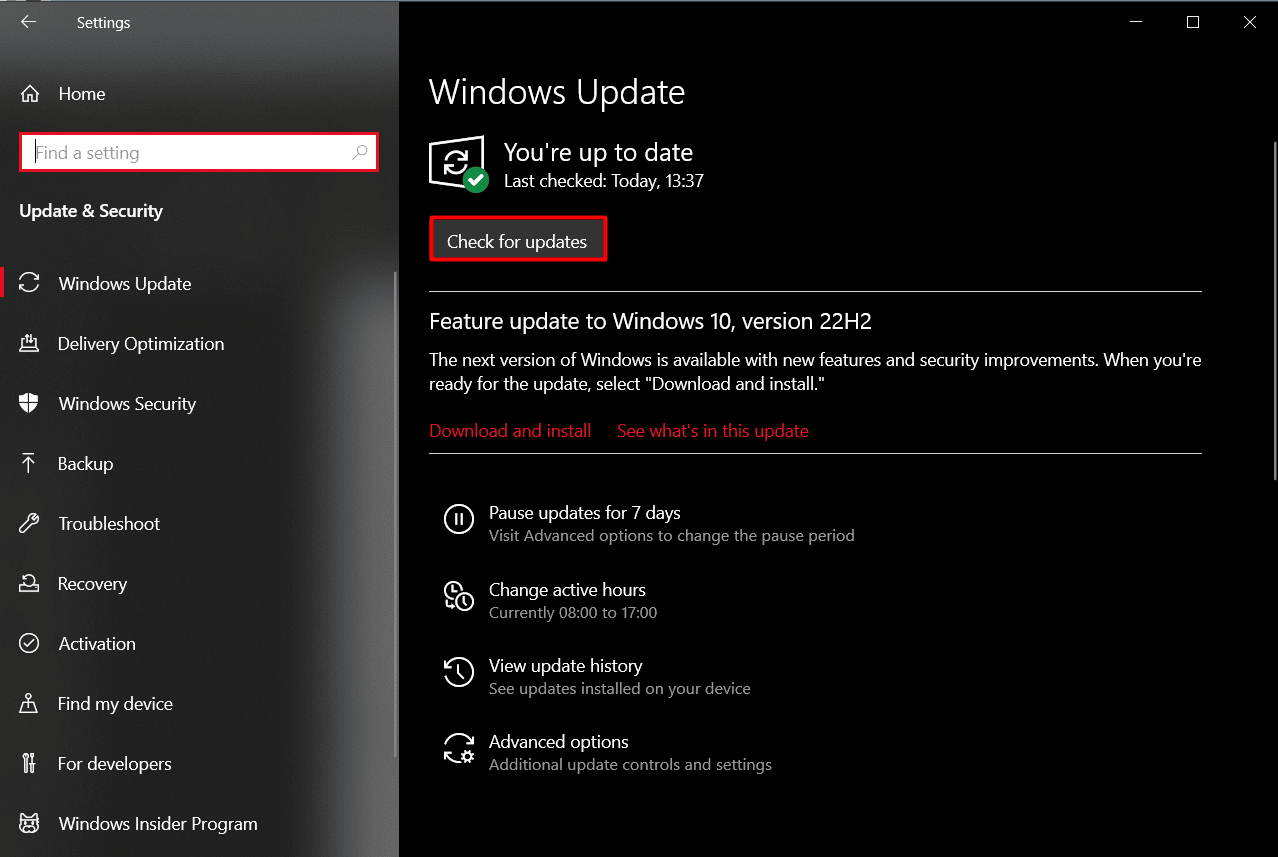Click the Windows Insider Program cat icon
Screen dimensions: 1278x857
point(29,824)
